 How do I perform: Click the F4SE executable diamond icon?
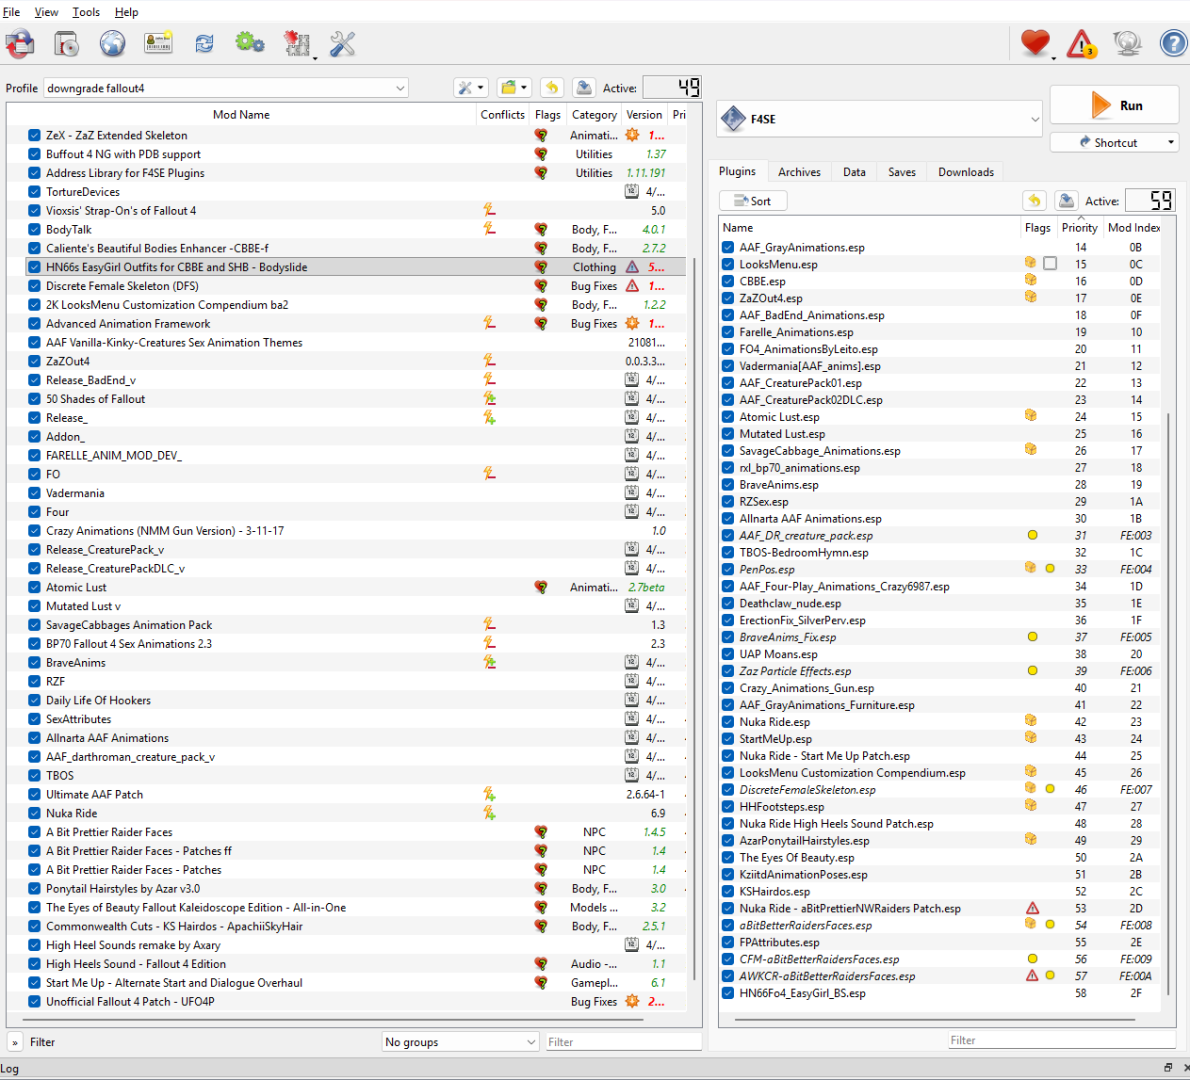click(733, 119)
